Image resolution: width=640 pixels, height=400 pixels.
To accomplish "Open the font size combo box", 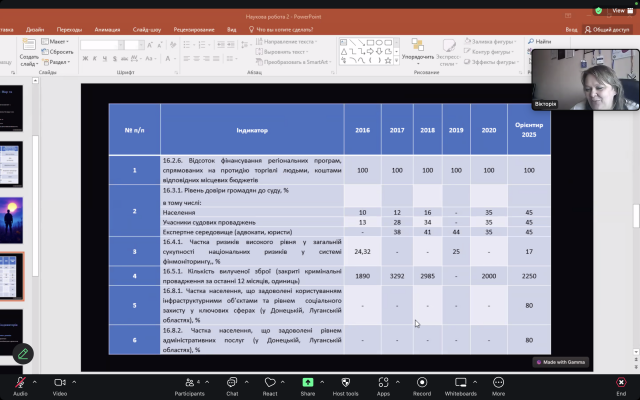I will click(x=134, y=44).
